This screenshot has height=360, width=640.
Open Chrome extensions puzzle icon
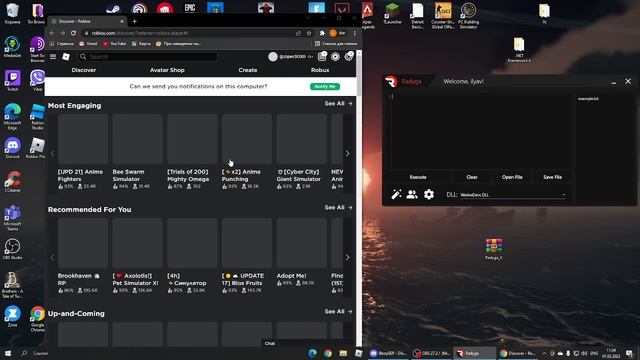tap(322, 33)
